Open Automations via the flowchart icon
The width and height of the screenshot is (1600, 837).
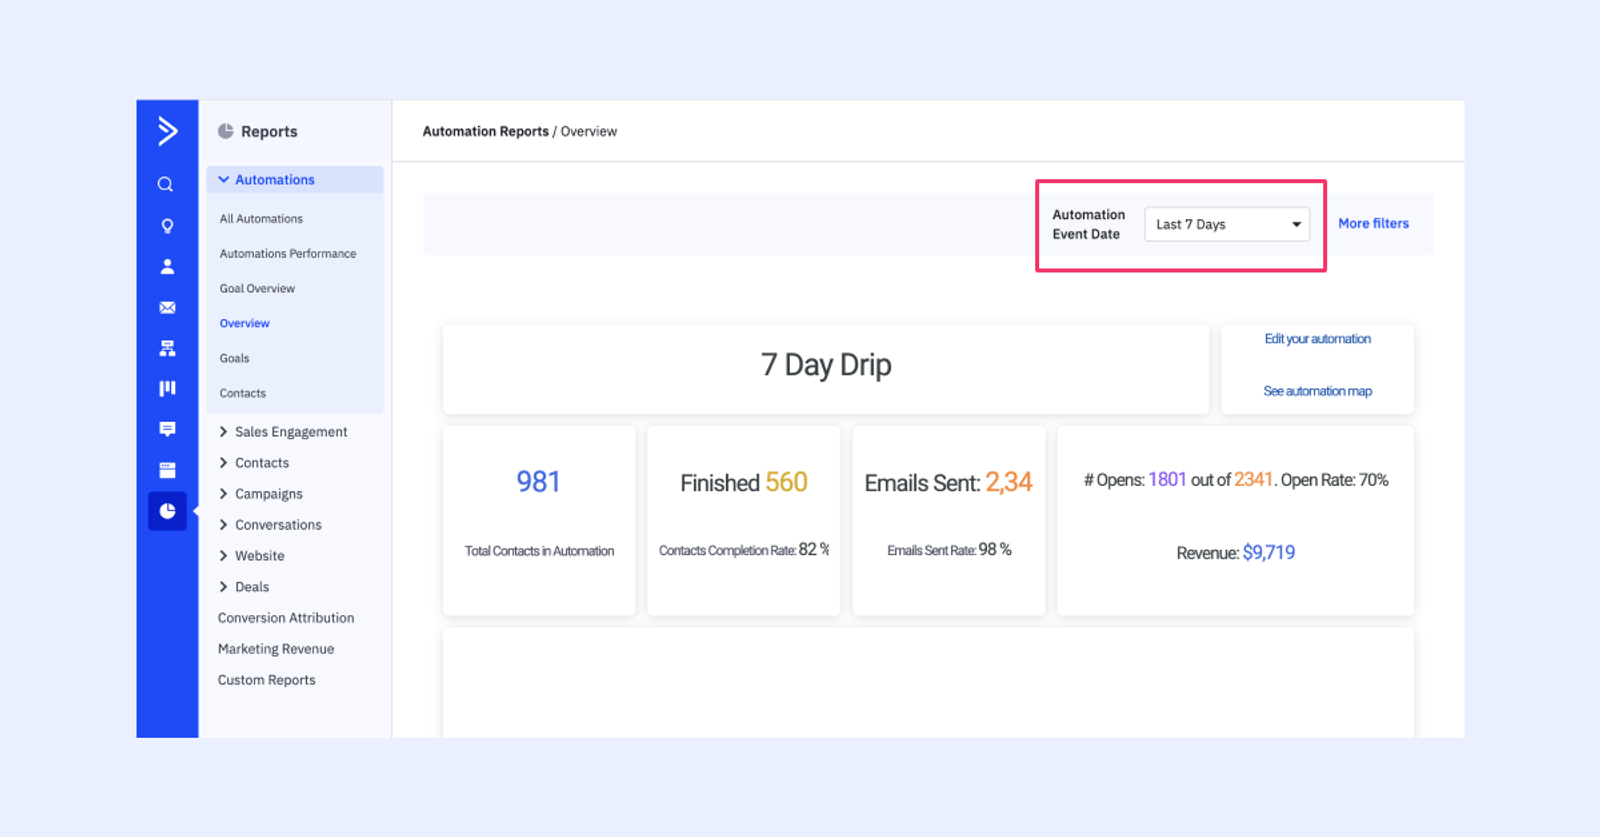167,348
